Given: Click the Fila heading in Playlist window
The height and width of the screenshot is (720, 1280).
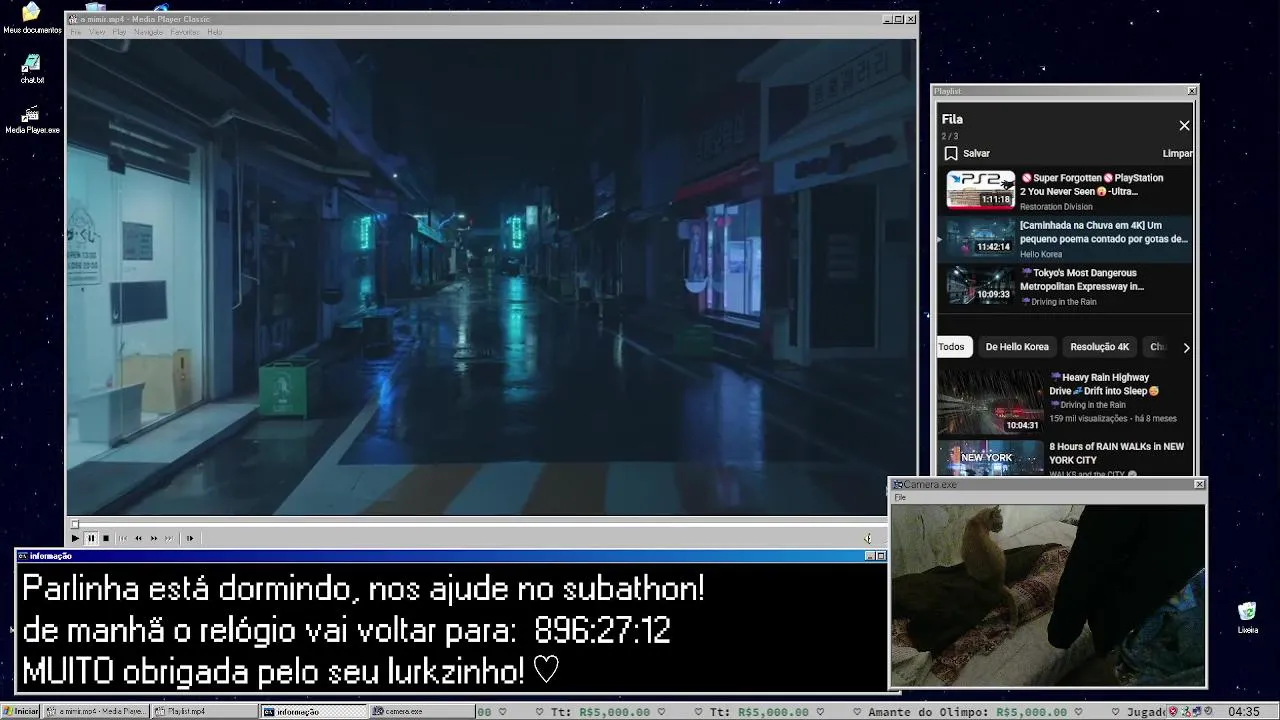Looking at the screenshot, I should (952, 119).
